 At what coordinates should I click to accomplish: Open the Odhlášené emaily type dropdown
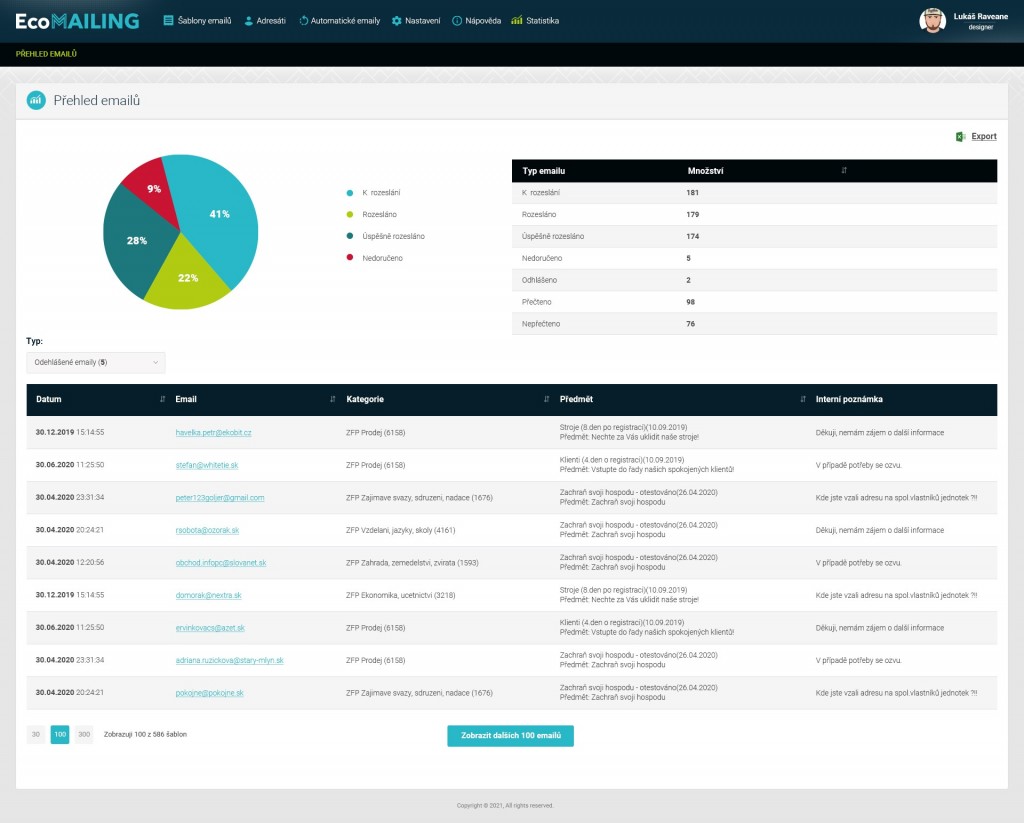coord(96,362)
